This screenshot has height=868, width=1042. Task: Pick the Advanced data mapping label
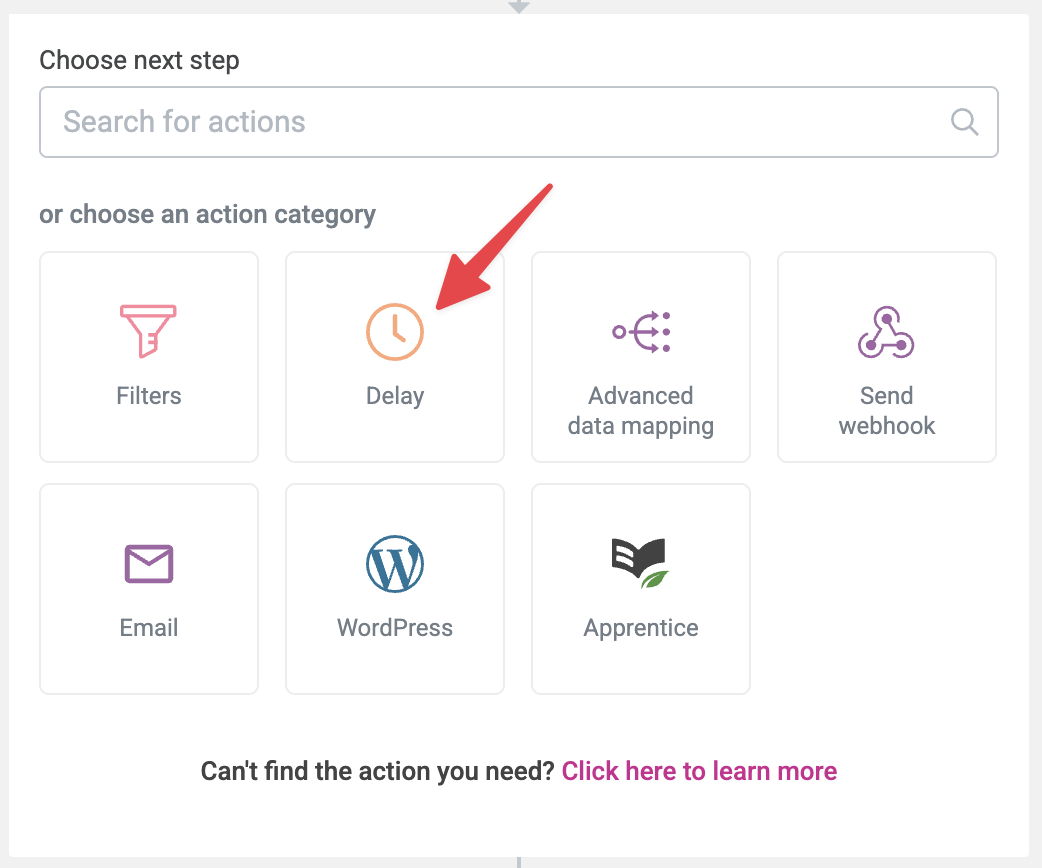641,411
